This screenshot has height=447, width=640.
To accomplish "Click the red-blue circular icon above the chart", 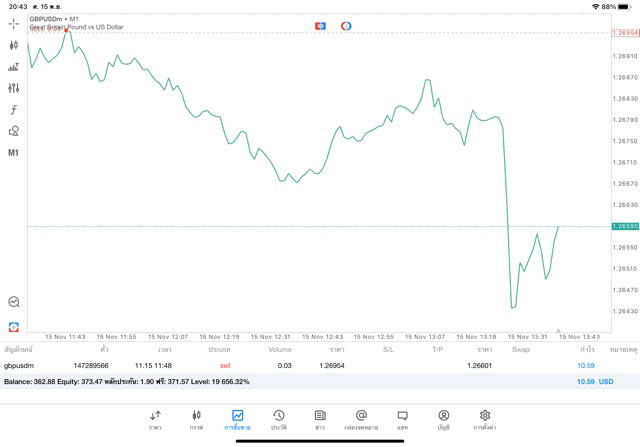I will [x=346, y=24].
